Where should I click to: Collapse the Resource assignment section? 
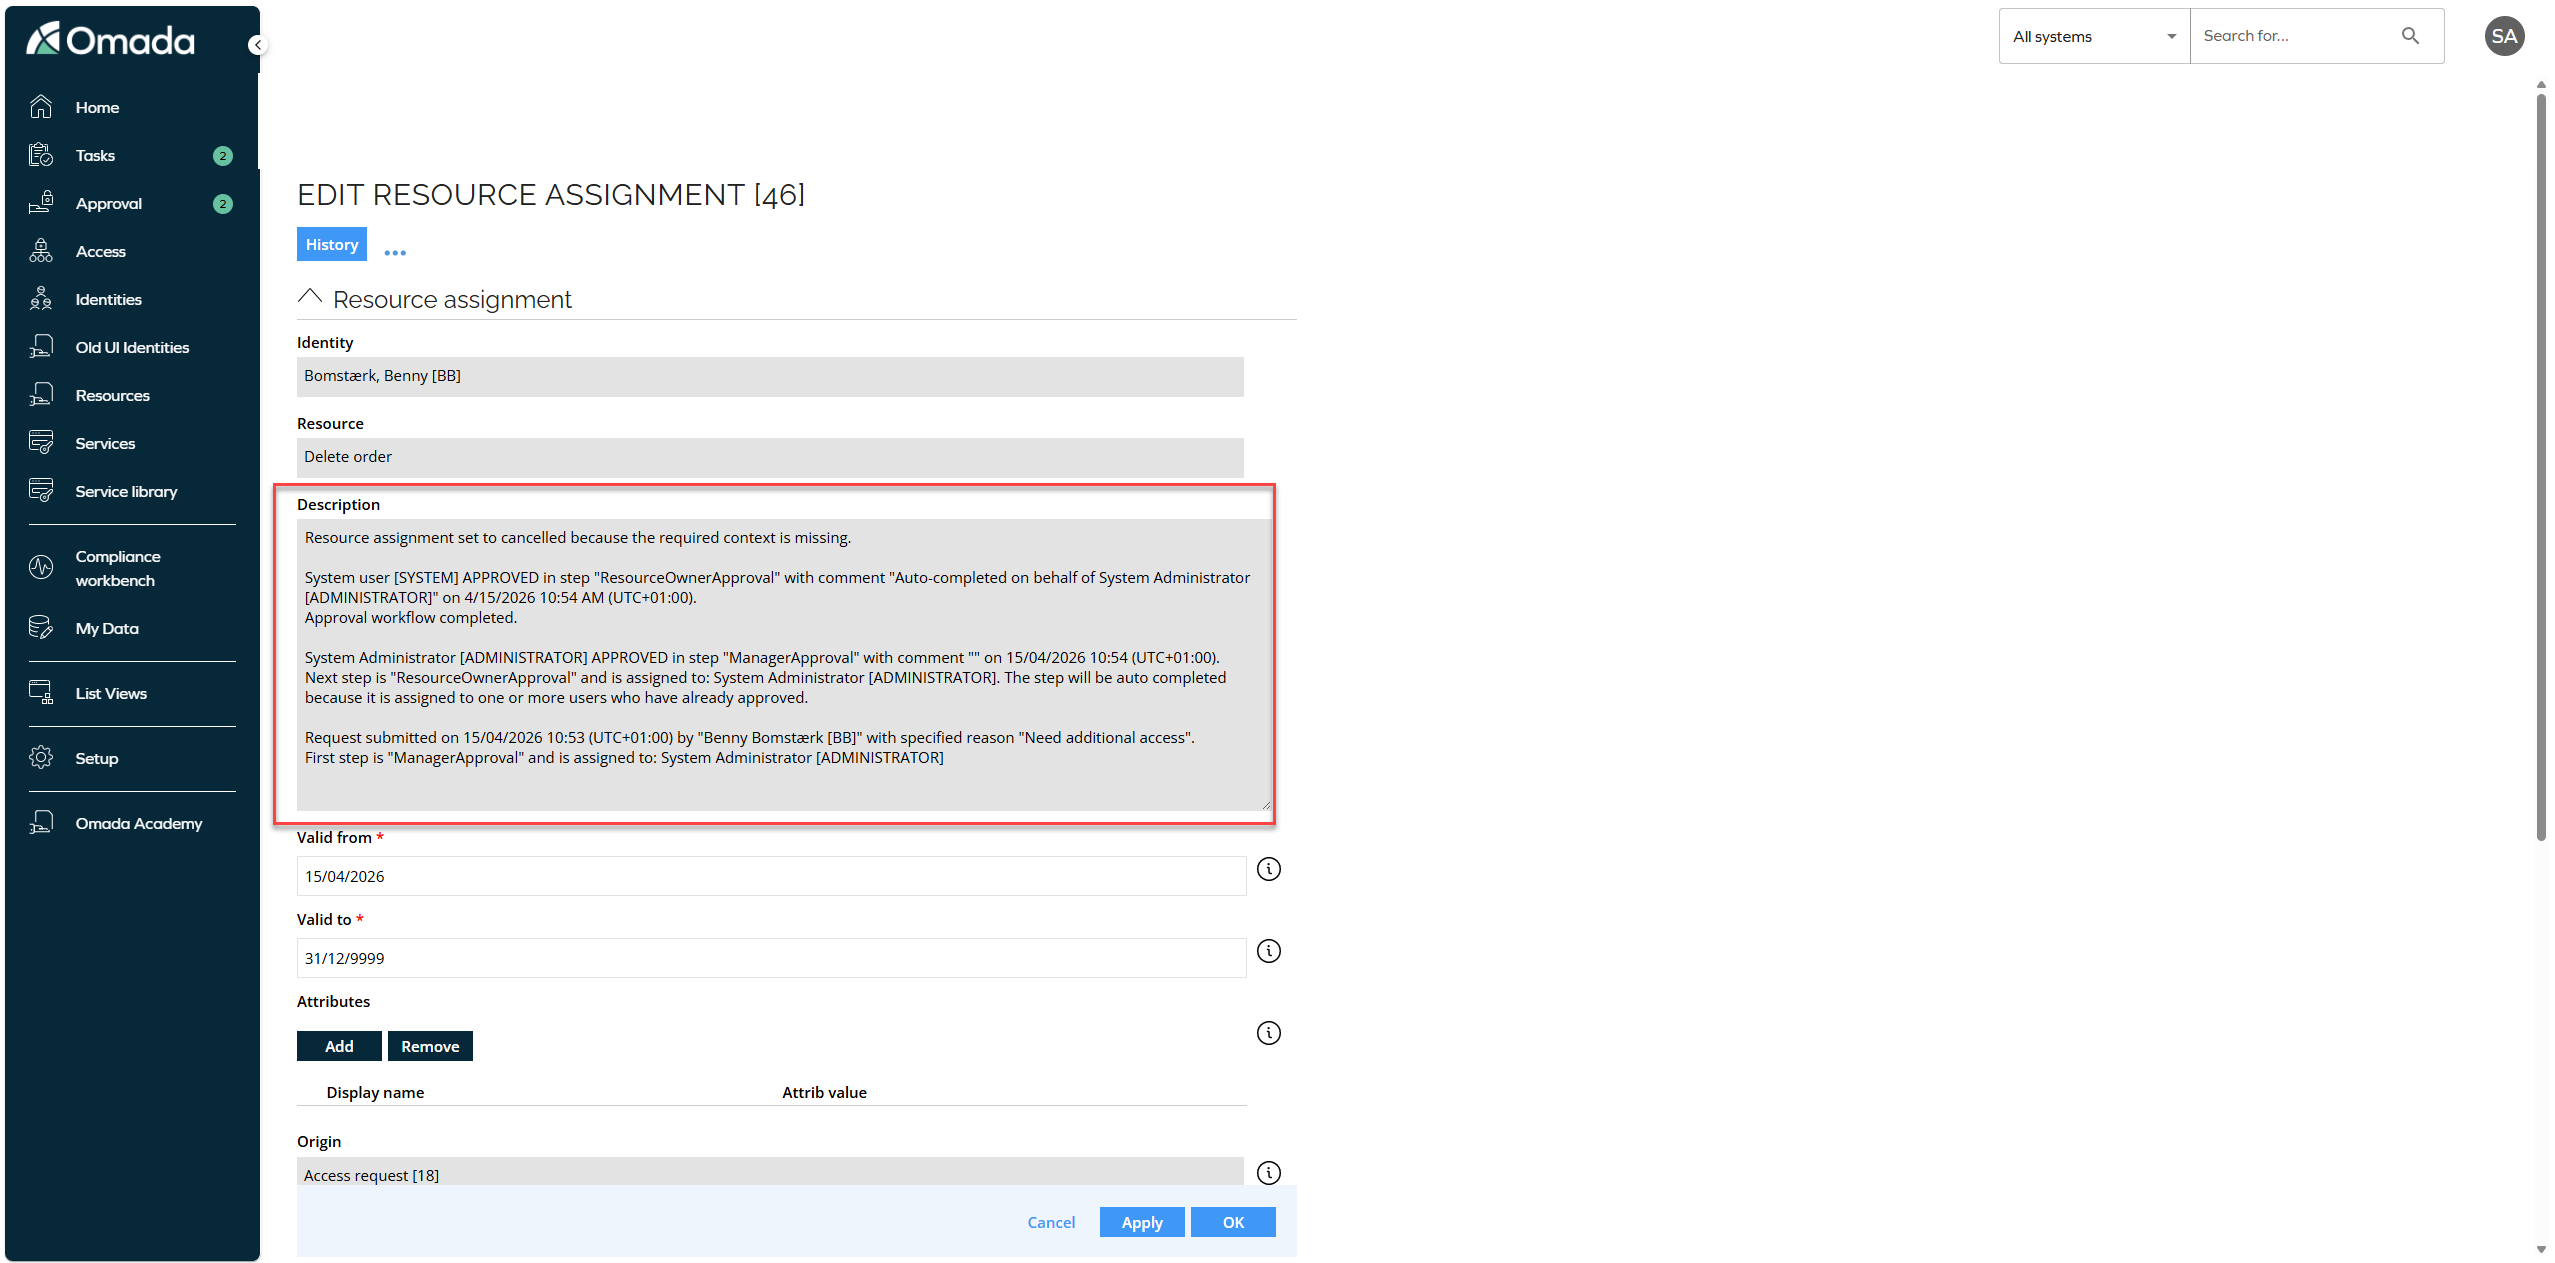[310, 297]
